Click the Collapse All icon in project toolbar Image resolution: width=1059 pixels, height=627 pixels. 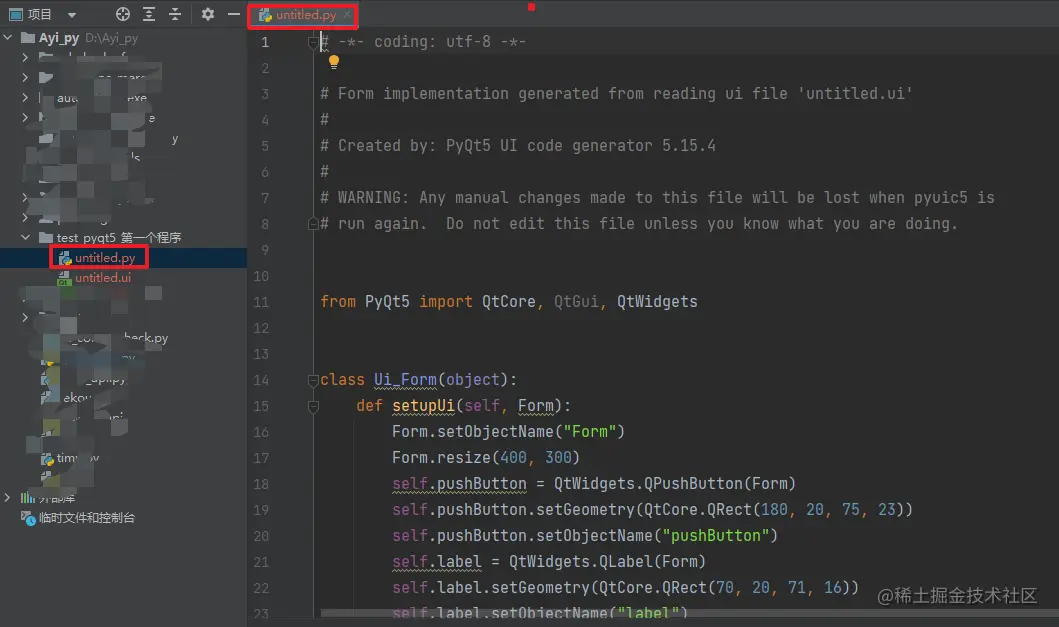[175, 14]
